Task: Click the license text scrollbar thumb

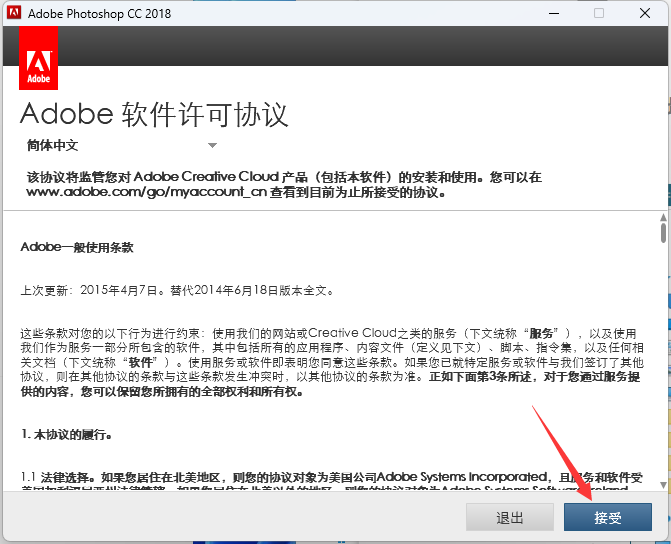Action: (x=663, y=233)
